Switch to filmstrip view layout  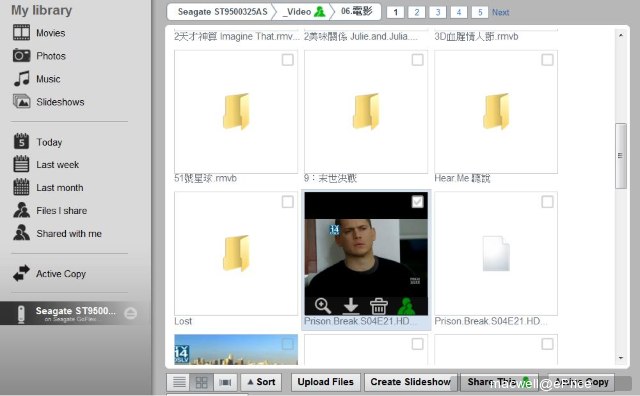coord(225,382)
